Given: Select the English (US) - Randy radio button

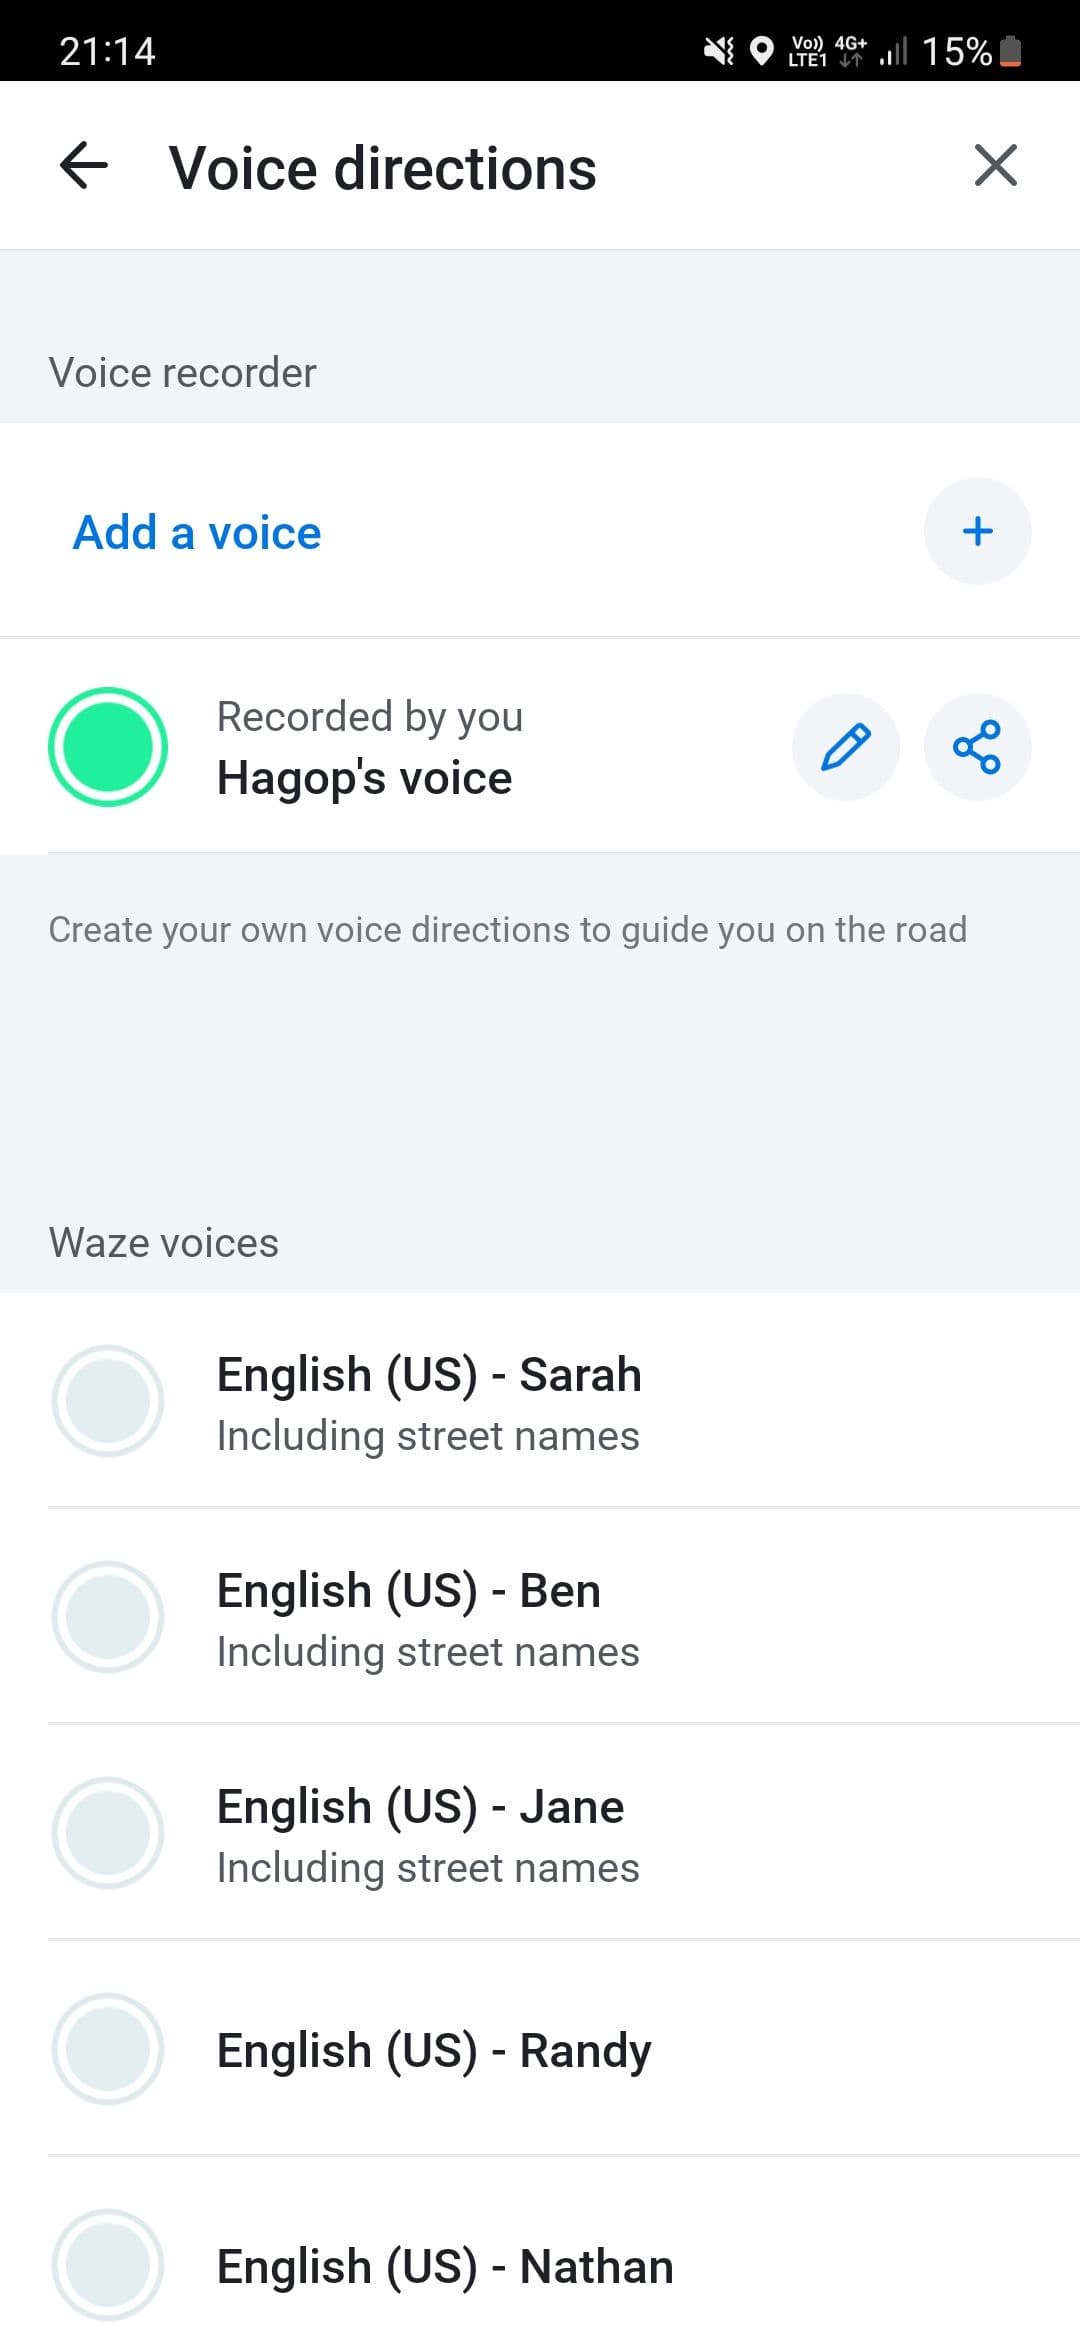Looking at the screenshot, I should 108,2049.
